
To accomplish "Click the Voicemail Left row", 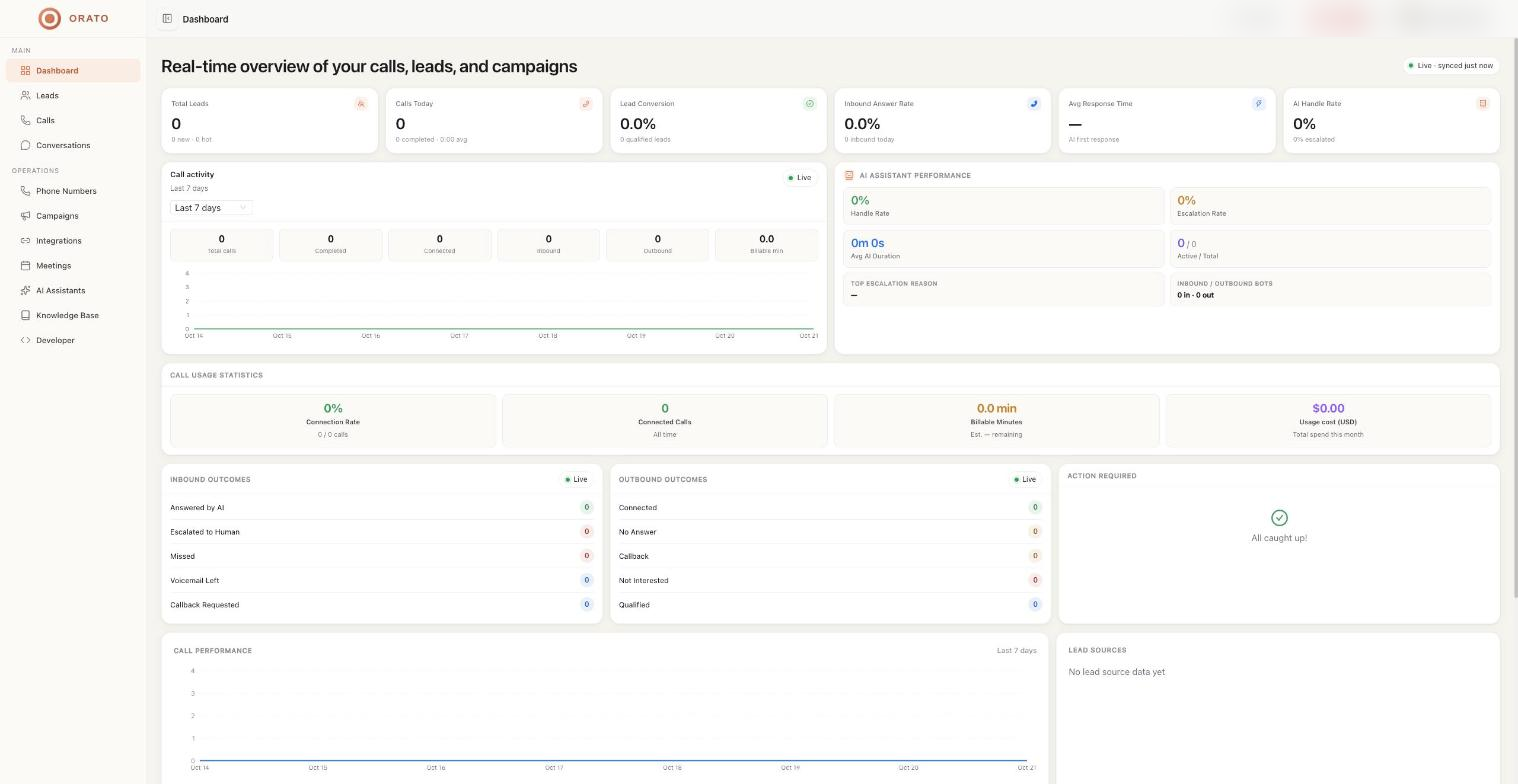I will point(382,580).
